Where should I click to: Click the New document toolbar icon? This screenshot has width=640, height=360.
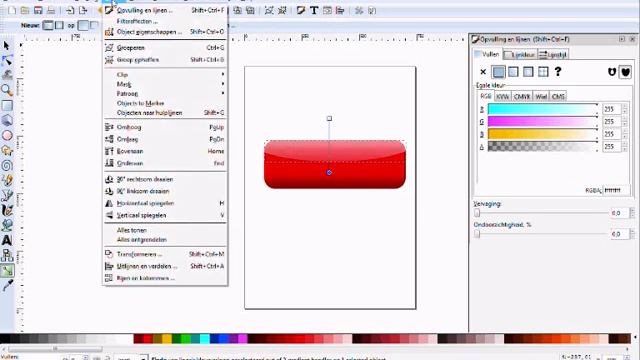[12, 11]
